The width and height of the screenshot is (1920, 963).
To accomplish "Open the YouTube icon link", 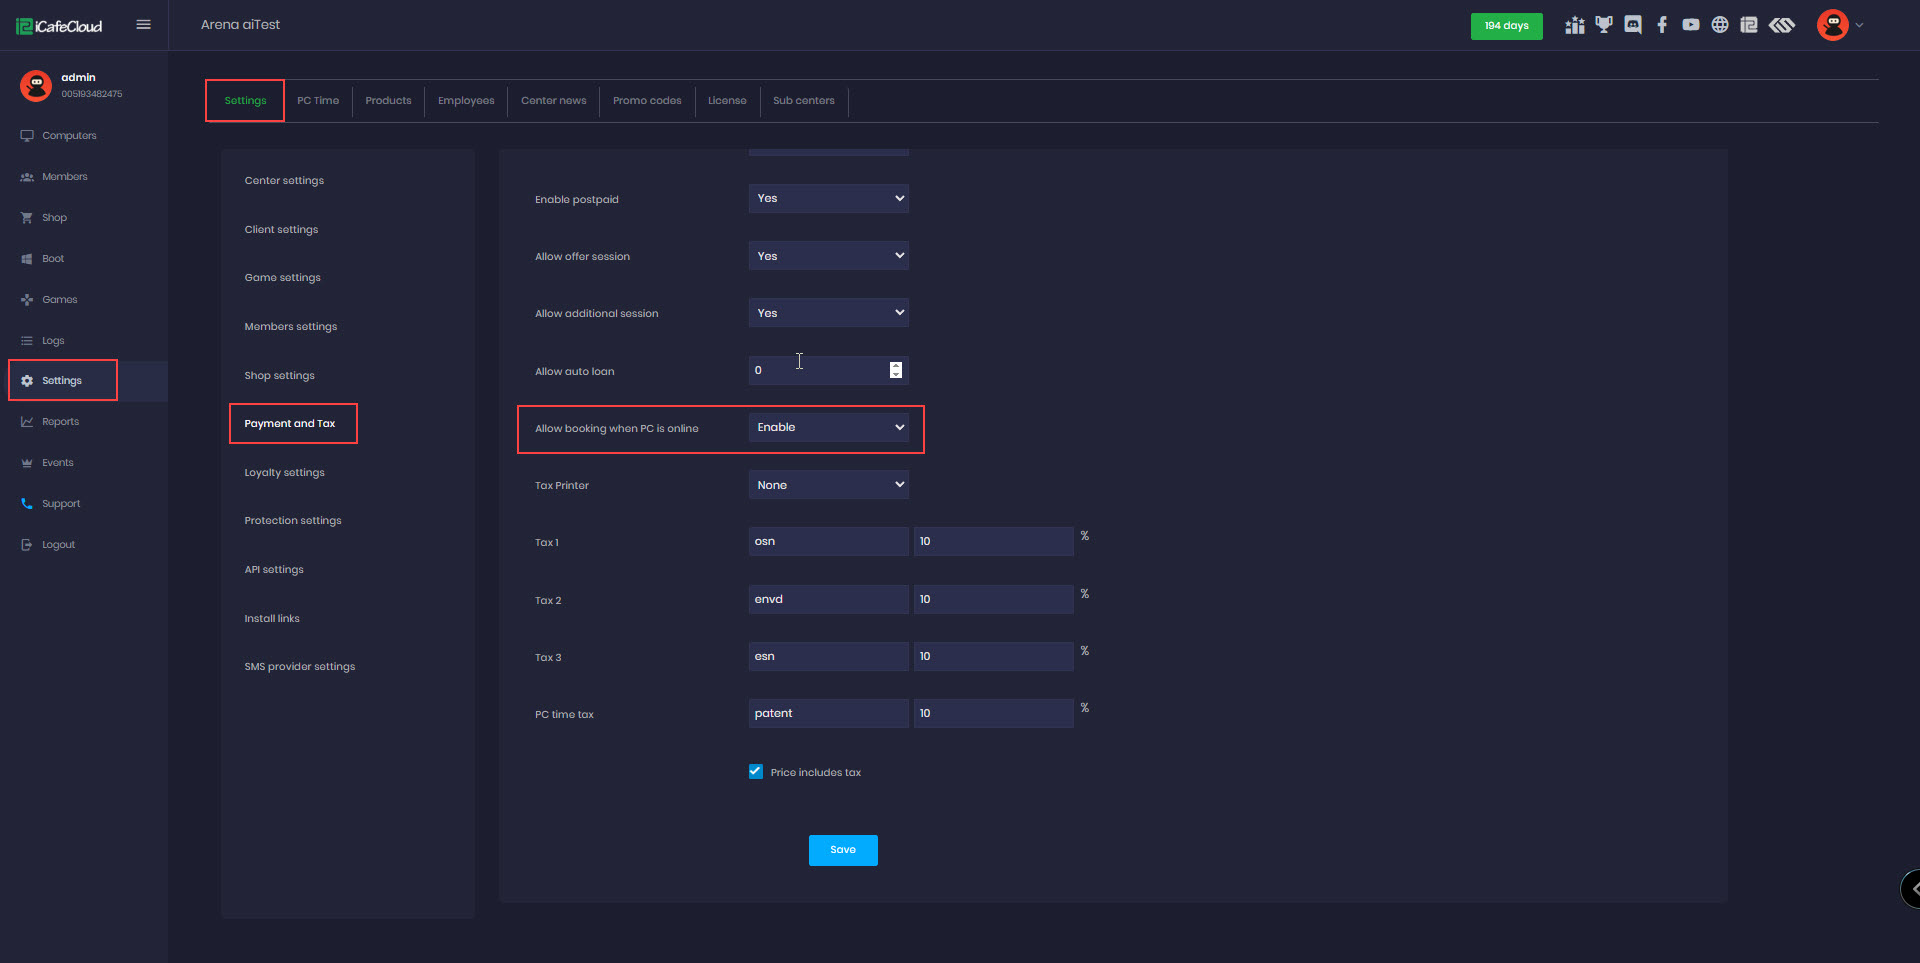I will click(x=1691, y=25).
